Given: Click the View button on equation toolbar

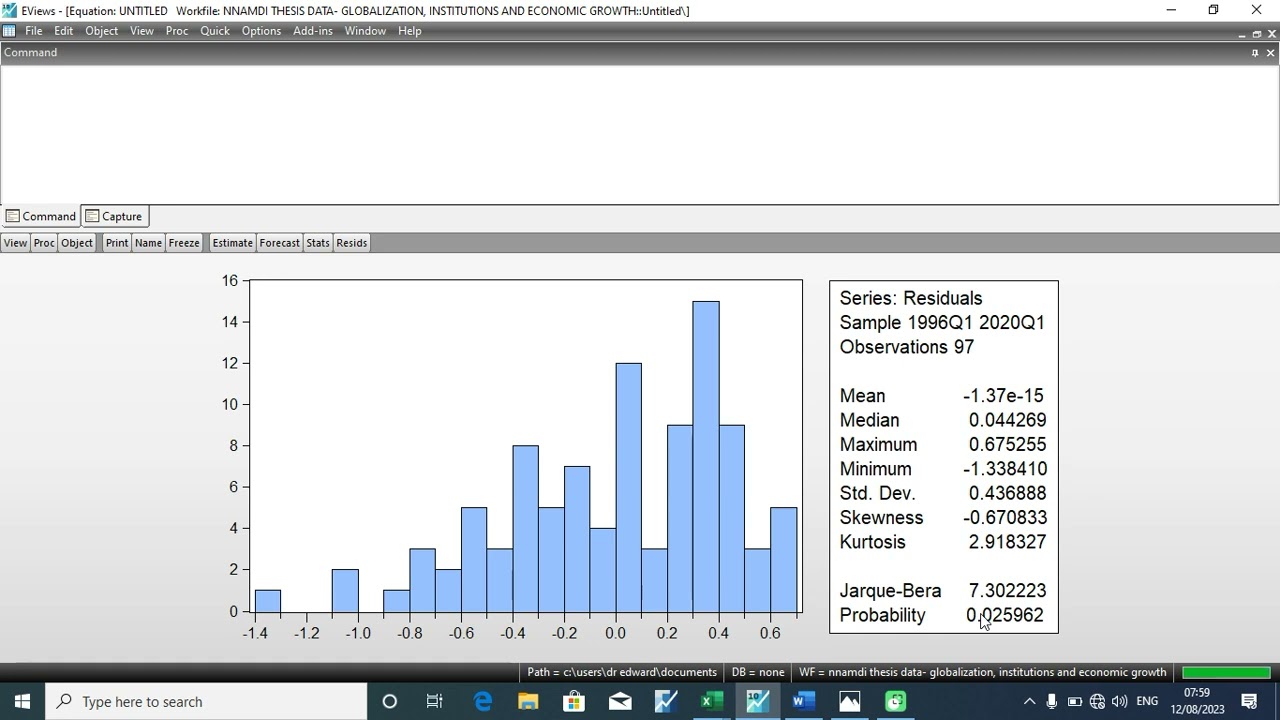Looking at the screenshot, I should coord(15,243).
